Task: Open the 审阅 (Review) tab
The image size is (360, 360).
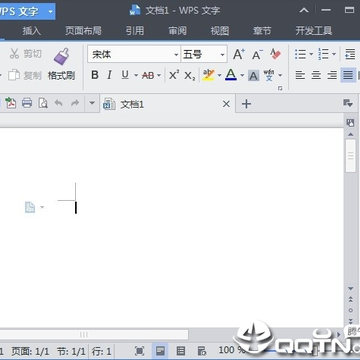Action: pos(177,31)
